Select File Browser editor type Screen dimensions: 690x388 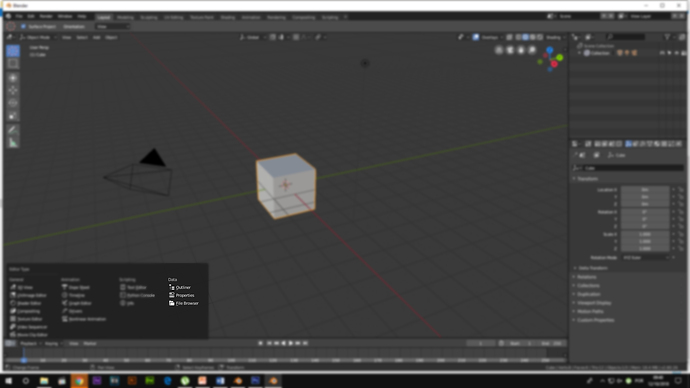(x=184, y=303)
